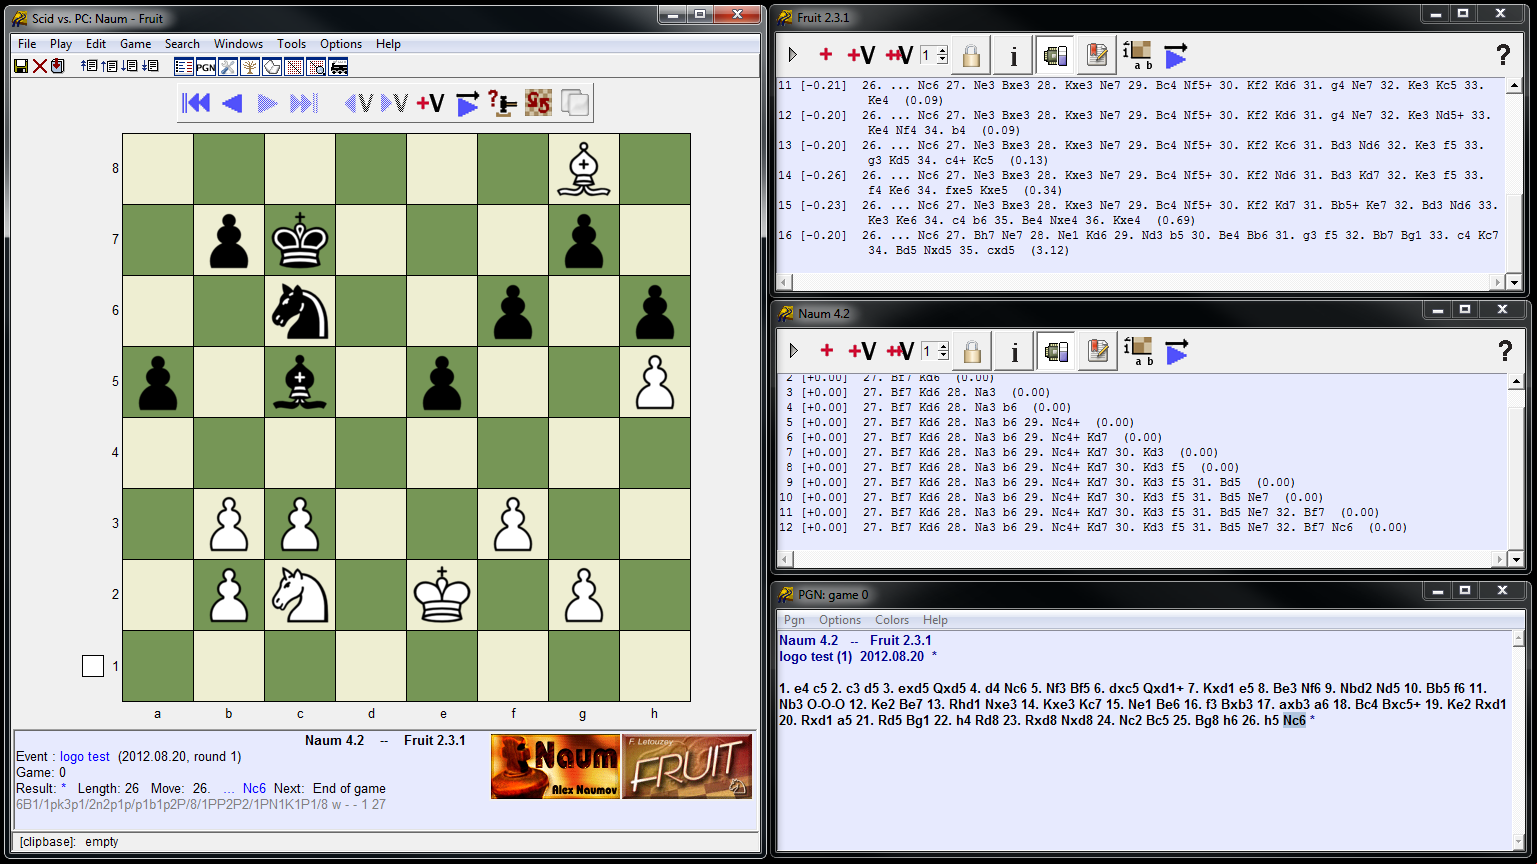The image size is (1537, 864).
Task: Click the red X delete game icon
Action: click(x=40, y=66)
